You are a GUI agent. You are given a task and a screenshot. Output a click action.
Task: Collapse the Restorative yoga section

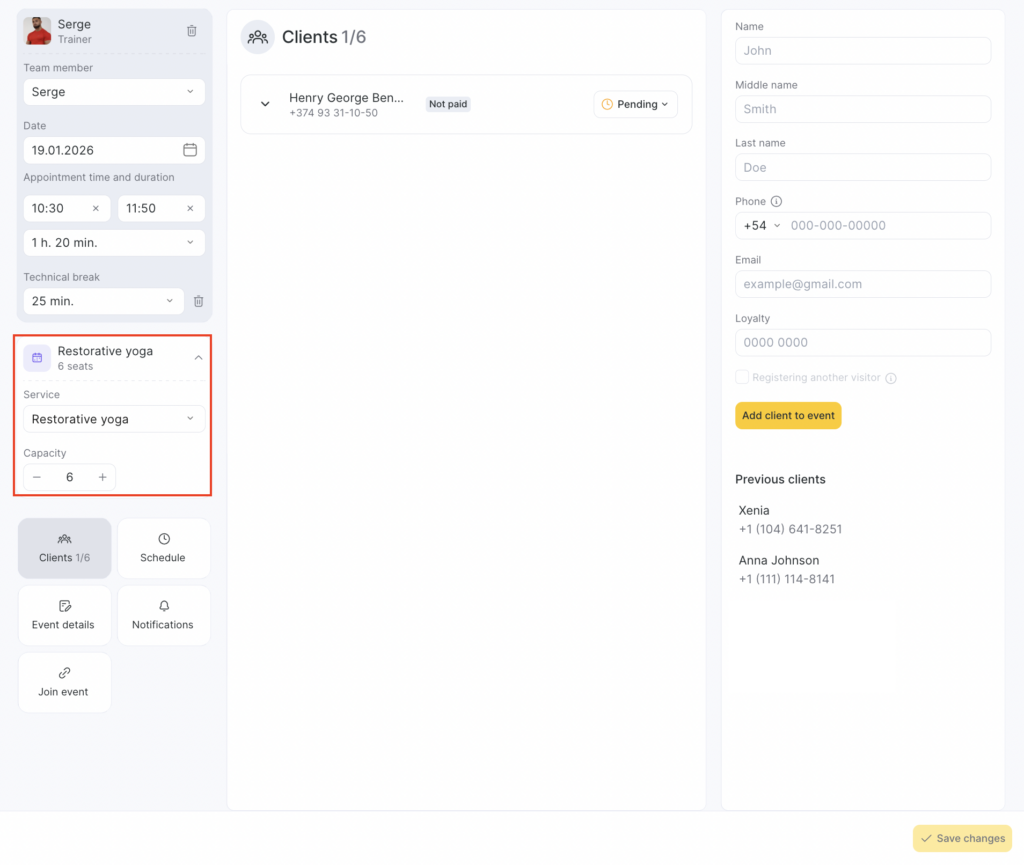tap(198, 358)
